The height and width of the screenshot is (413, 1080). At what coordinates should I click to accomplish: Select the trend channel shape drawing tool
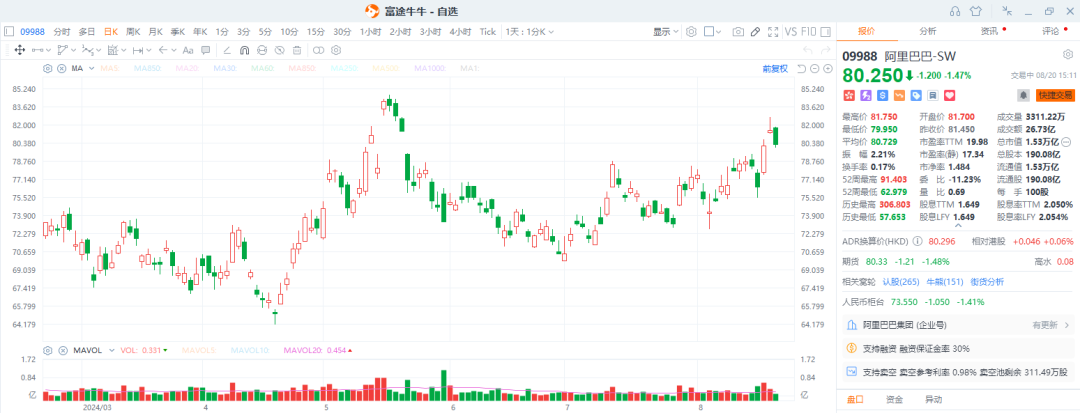[63, 50]
